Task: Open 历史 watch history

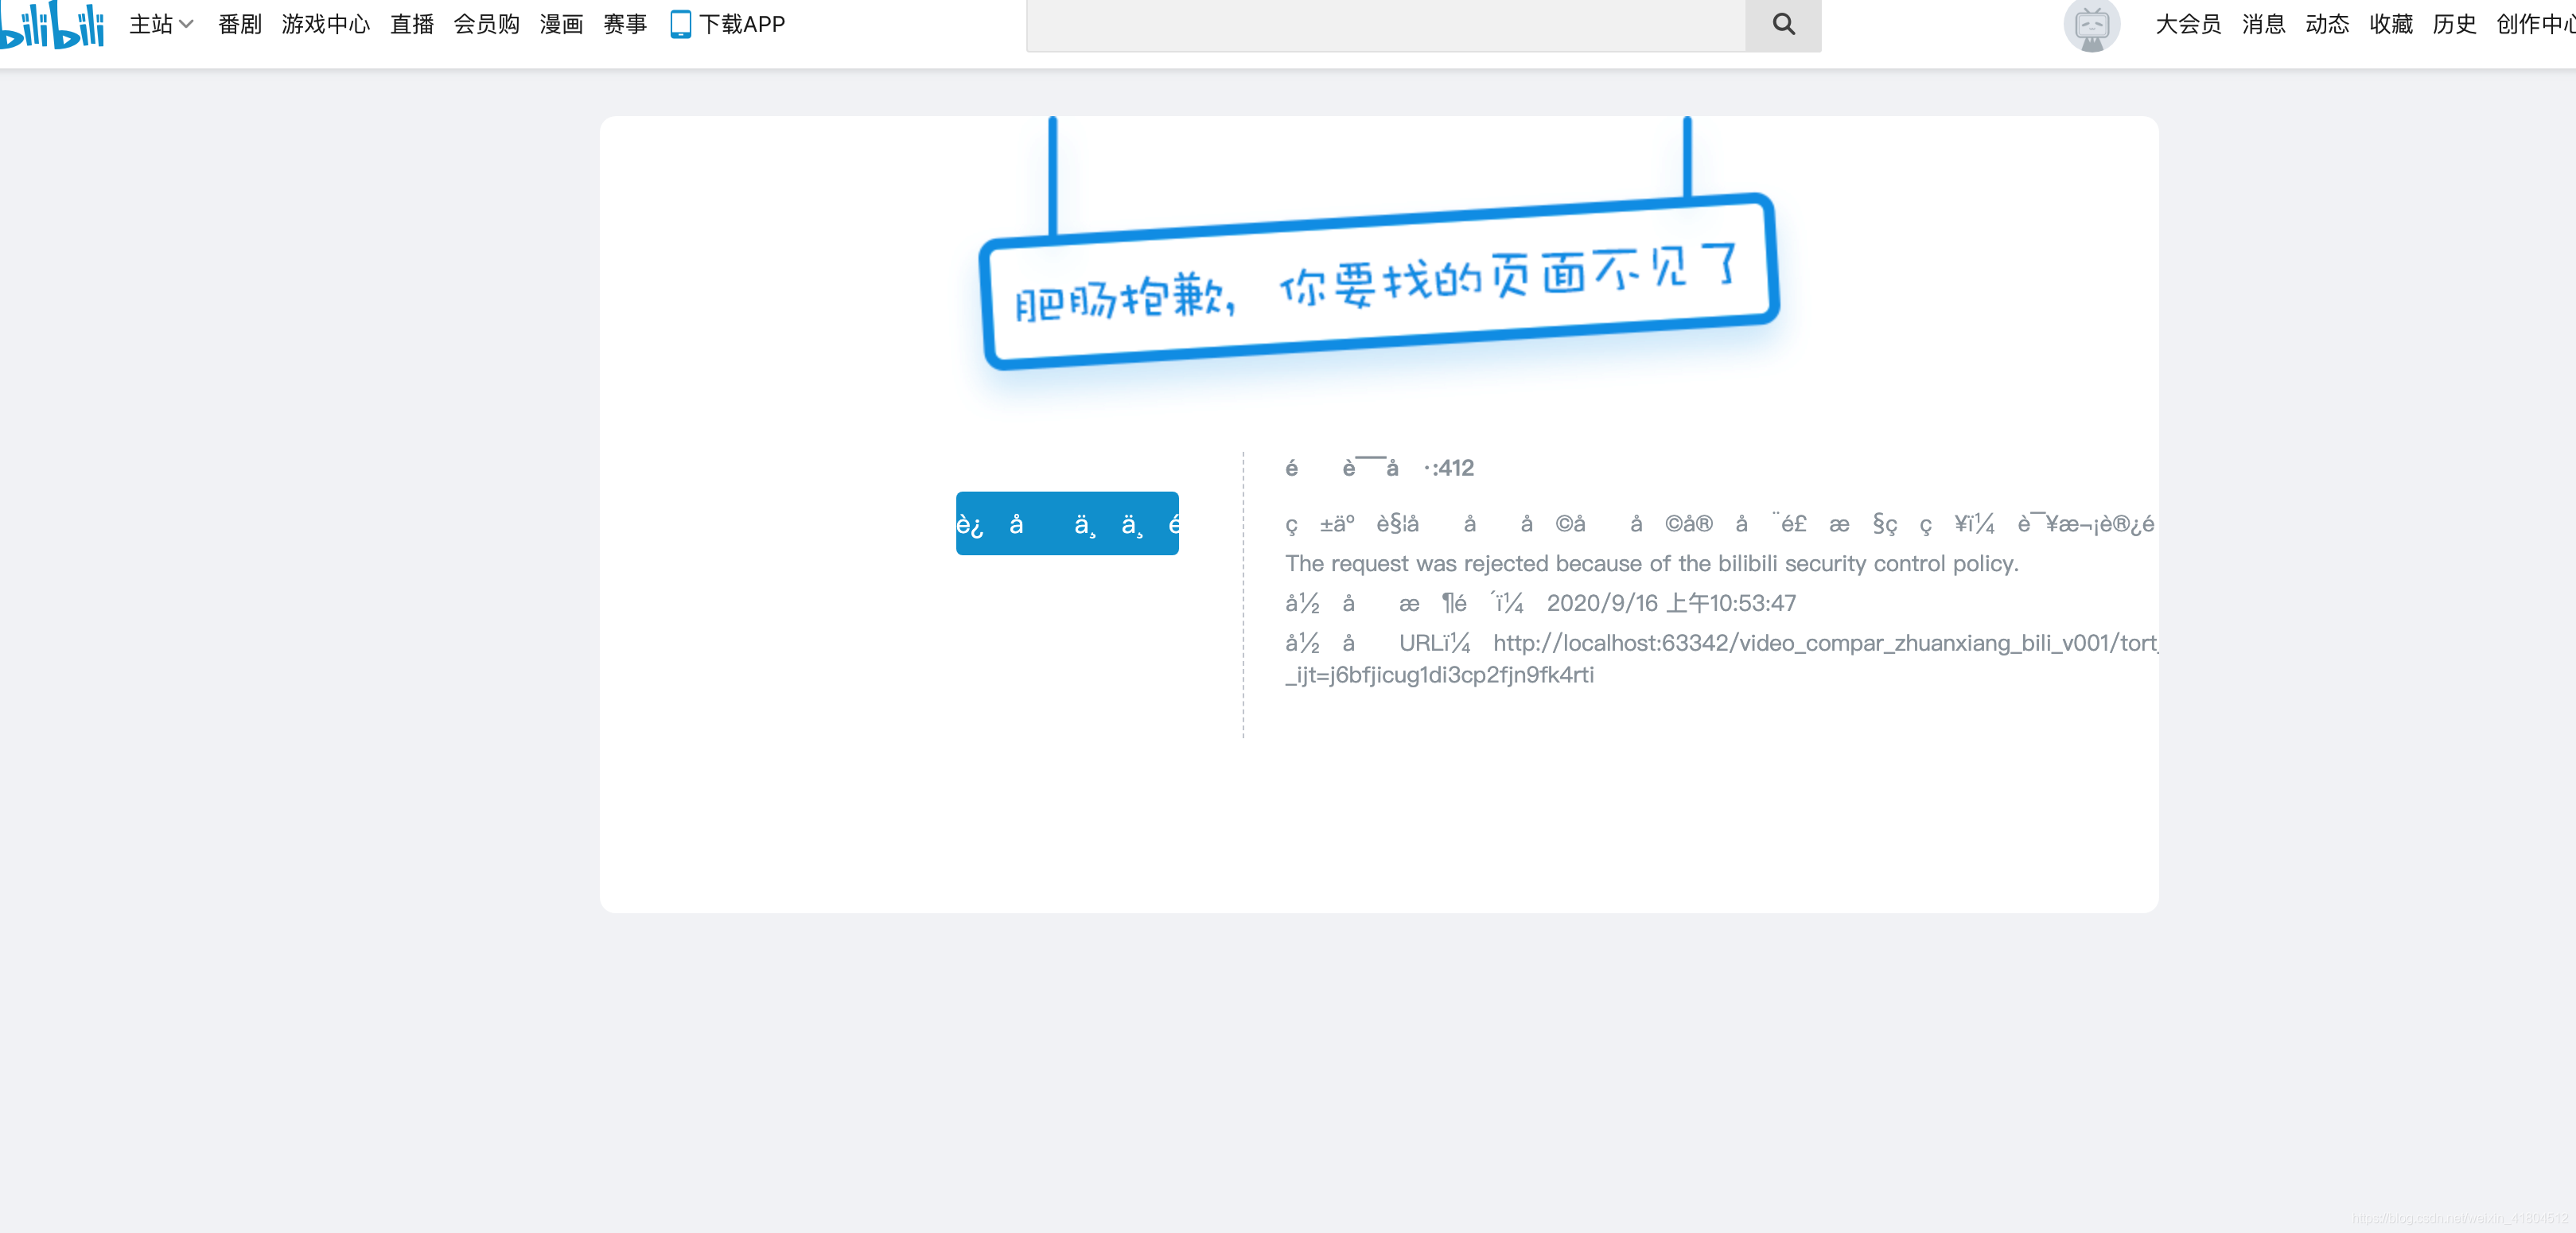Action: [2454, 24]
